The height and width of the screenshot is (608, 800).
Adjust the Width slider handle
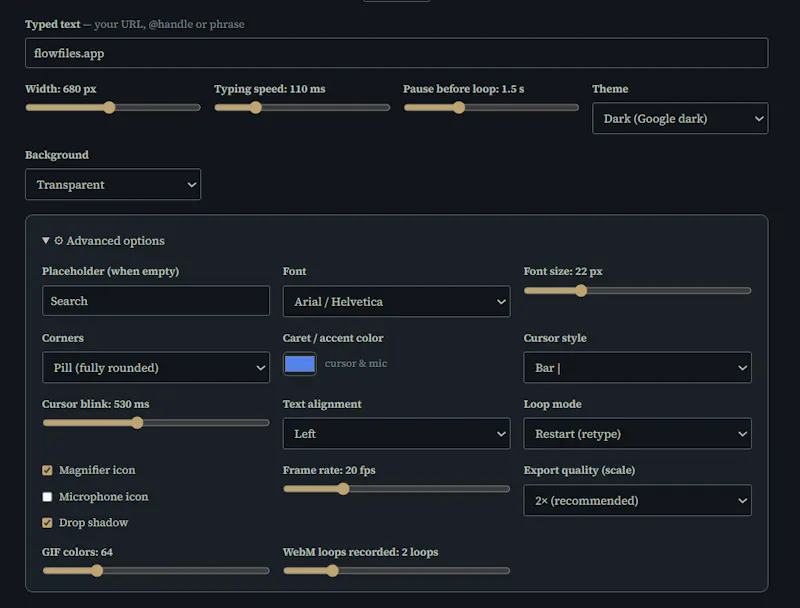(109, 108)
